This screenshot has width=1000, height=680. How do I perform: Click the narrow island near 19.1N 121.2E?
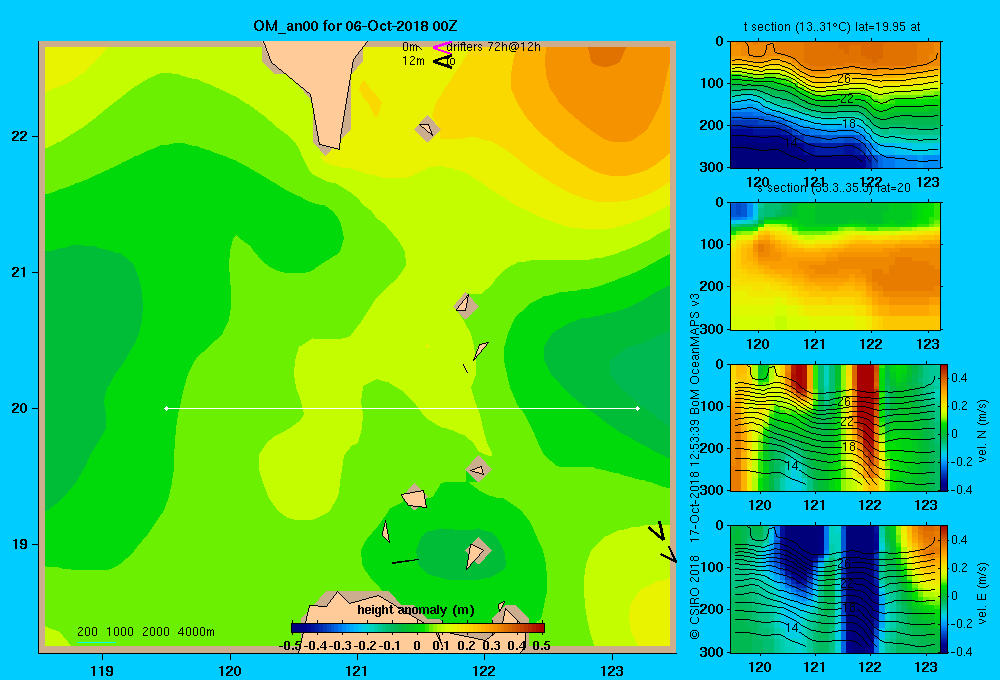[386, 531]
